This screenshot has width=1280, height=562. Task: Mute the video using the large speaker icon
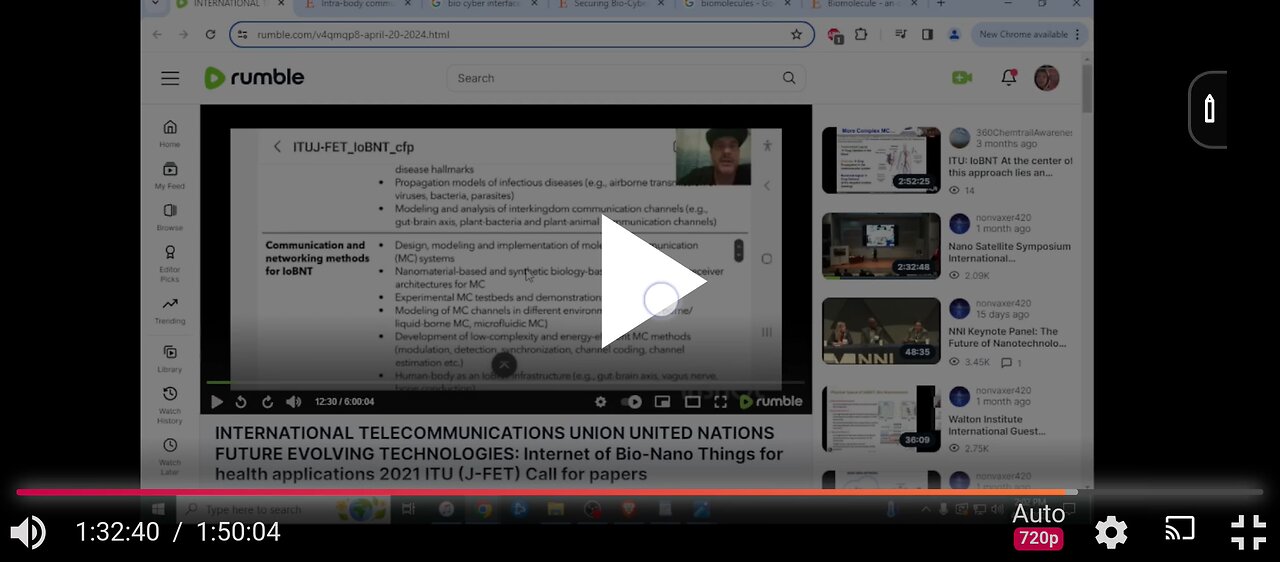click(27, 532)
